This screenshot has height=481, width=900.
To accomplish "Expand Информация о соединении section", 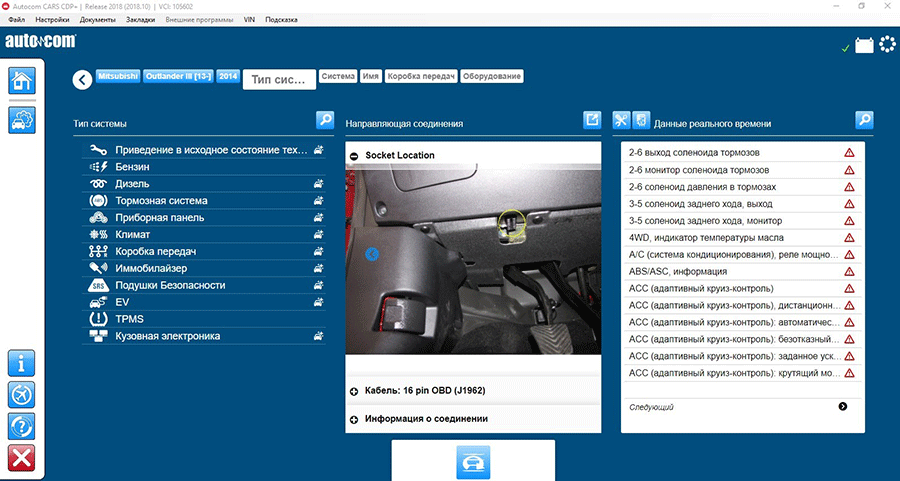I will tap(354, 420).
